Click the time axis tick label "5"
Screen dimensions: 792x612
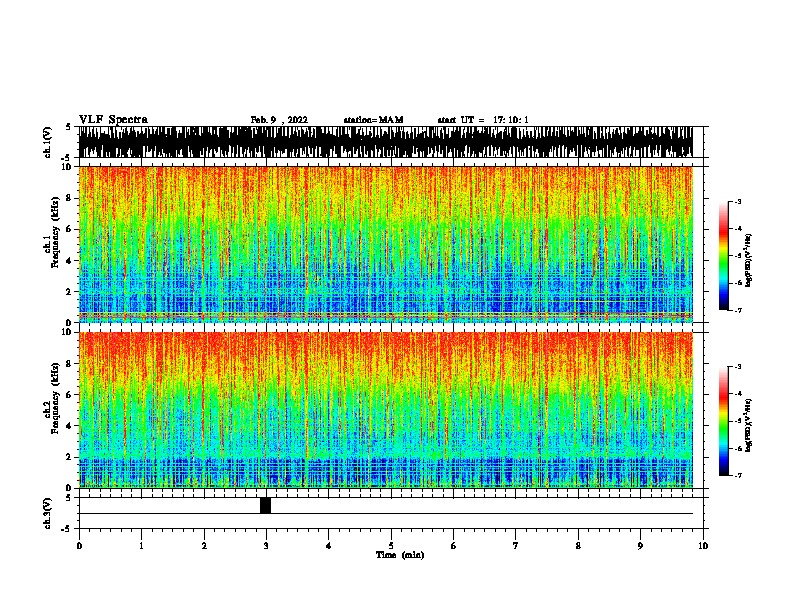[x=391, y=546]
